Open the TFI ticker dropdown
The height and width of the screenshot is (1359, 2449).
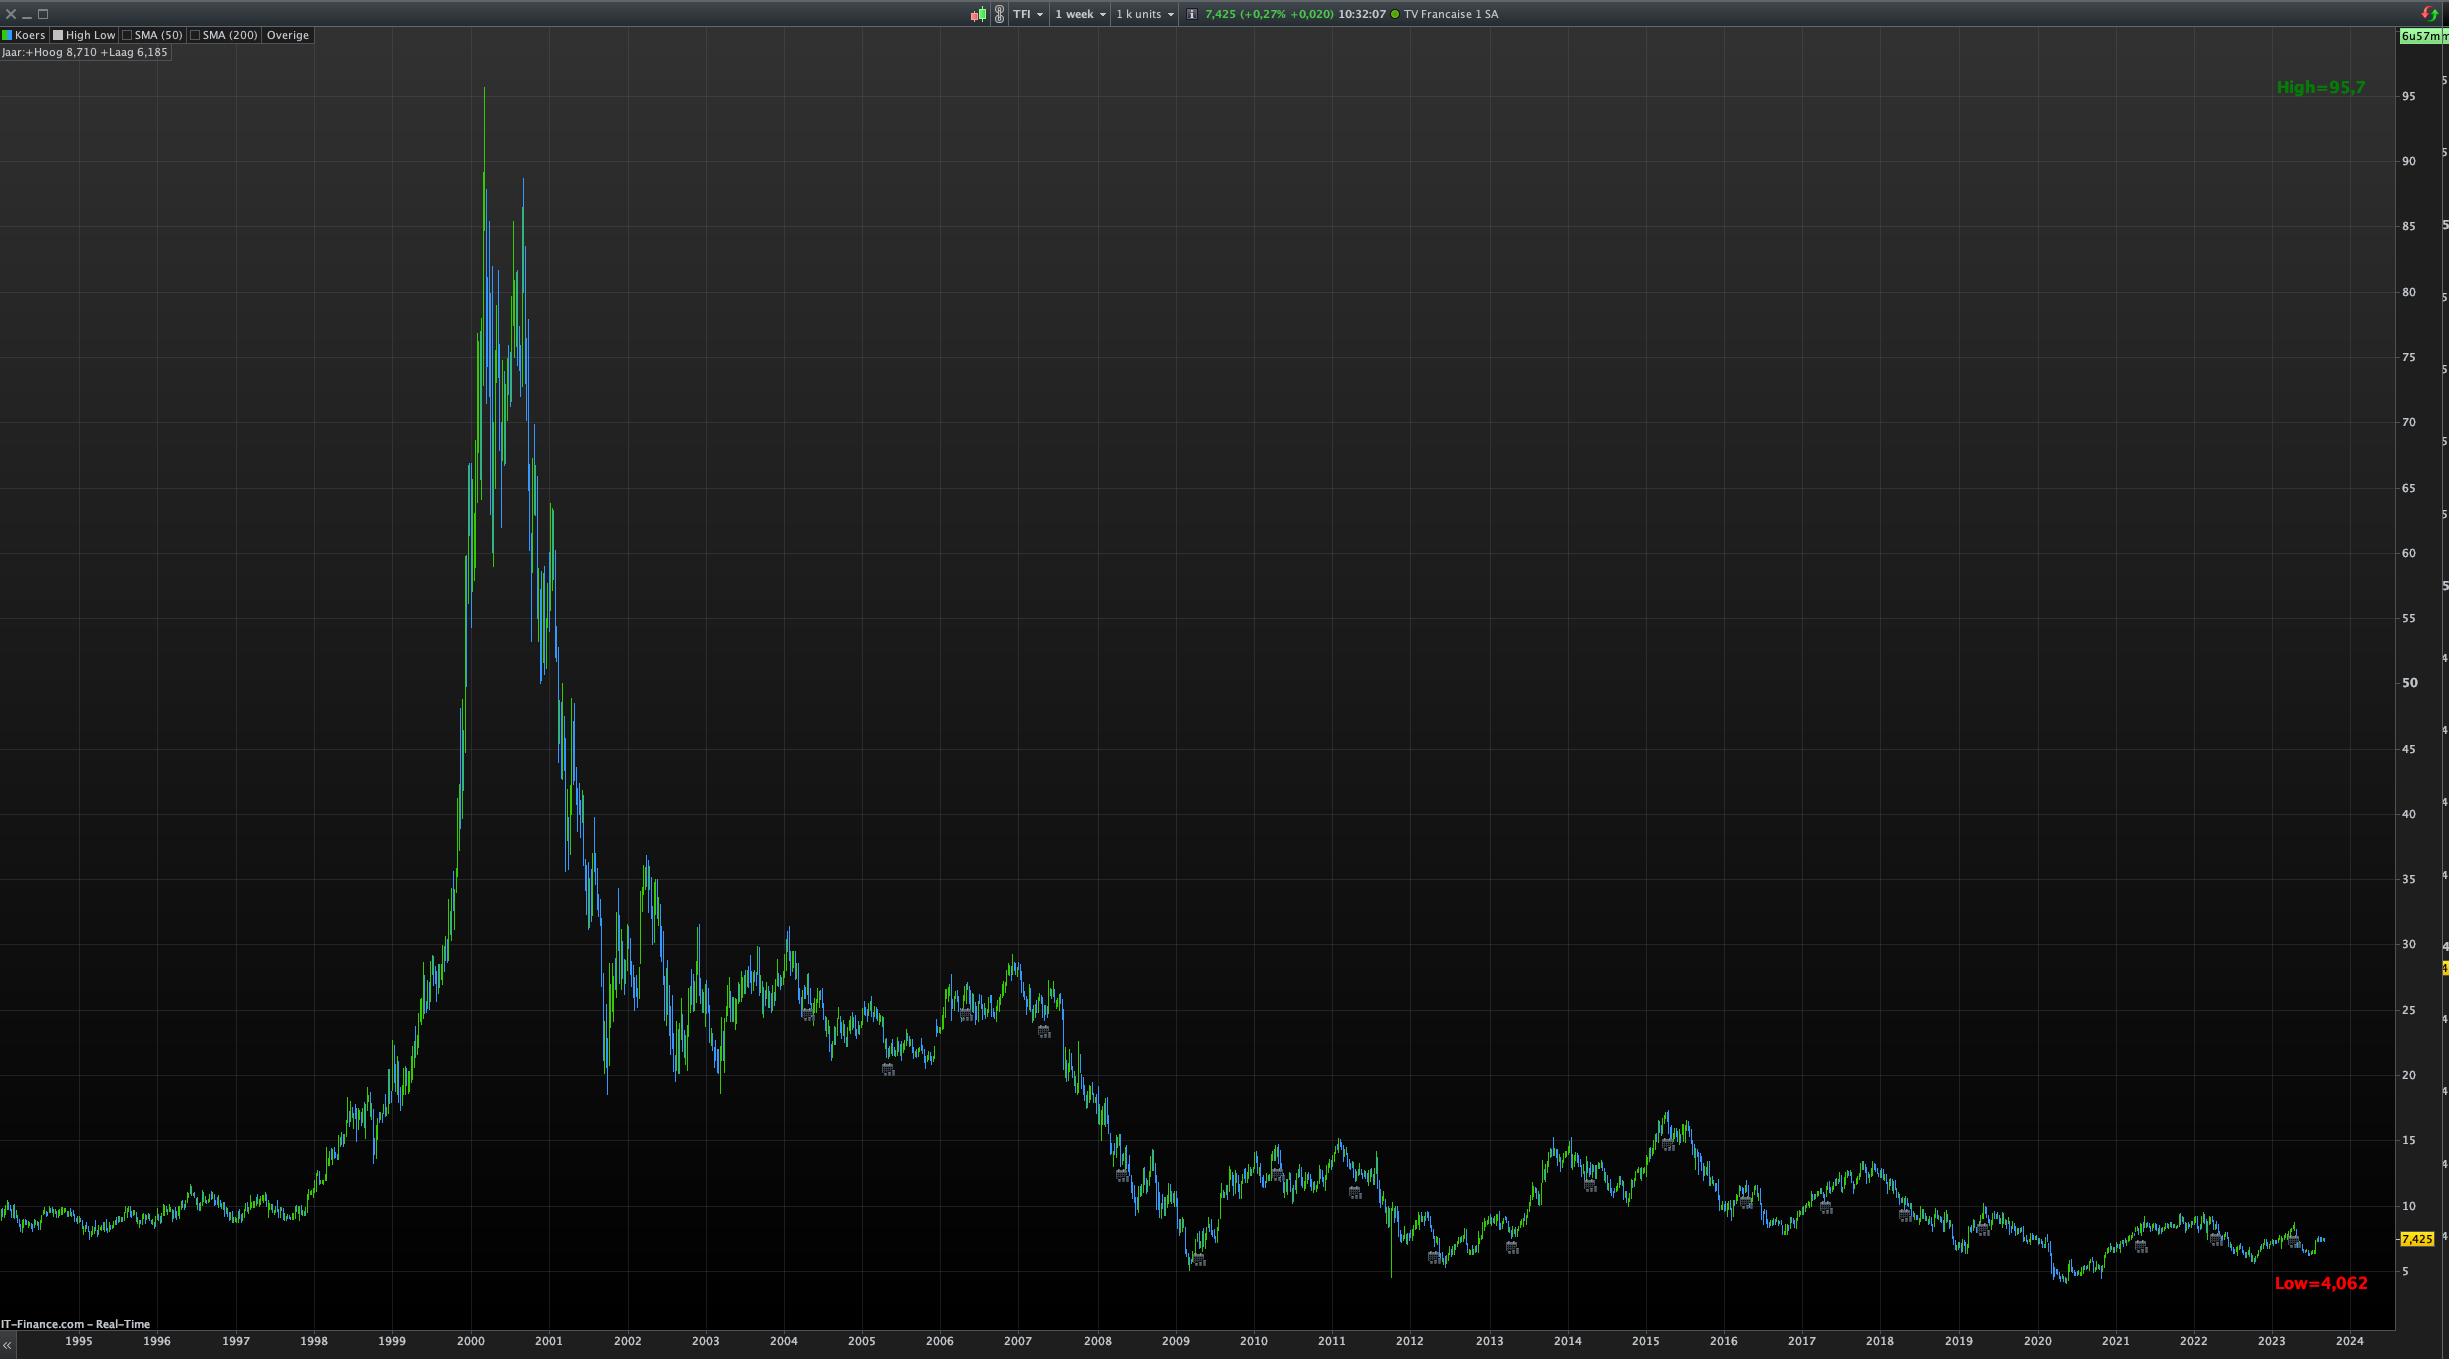[1028, 14]
